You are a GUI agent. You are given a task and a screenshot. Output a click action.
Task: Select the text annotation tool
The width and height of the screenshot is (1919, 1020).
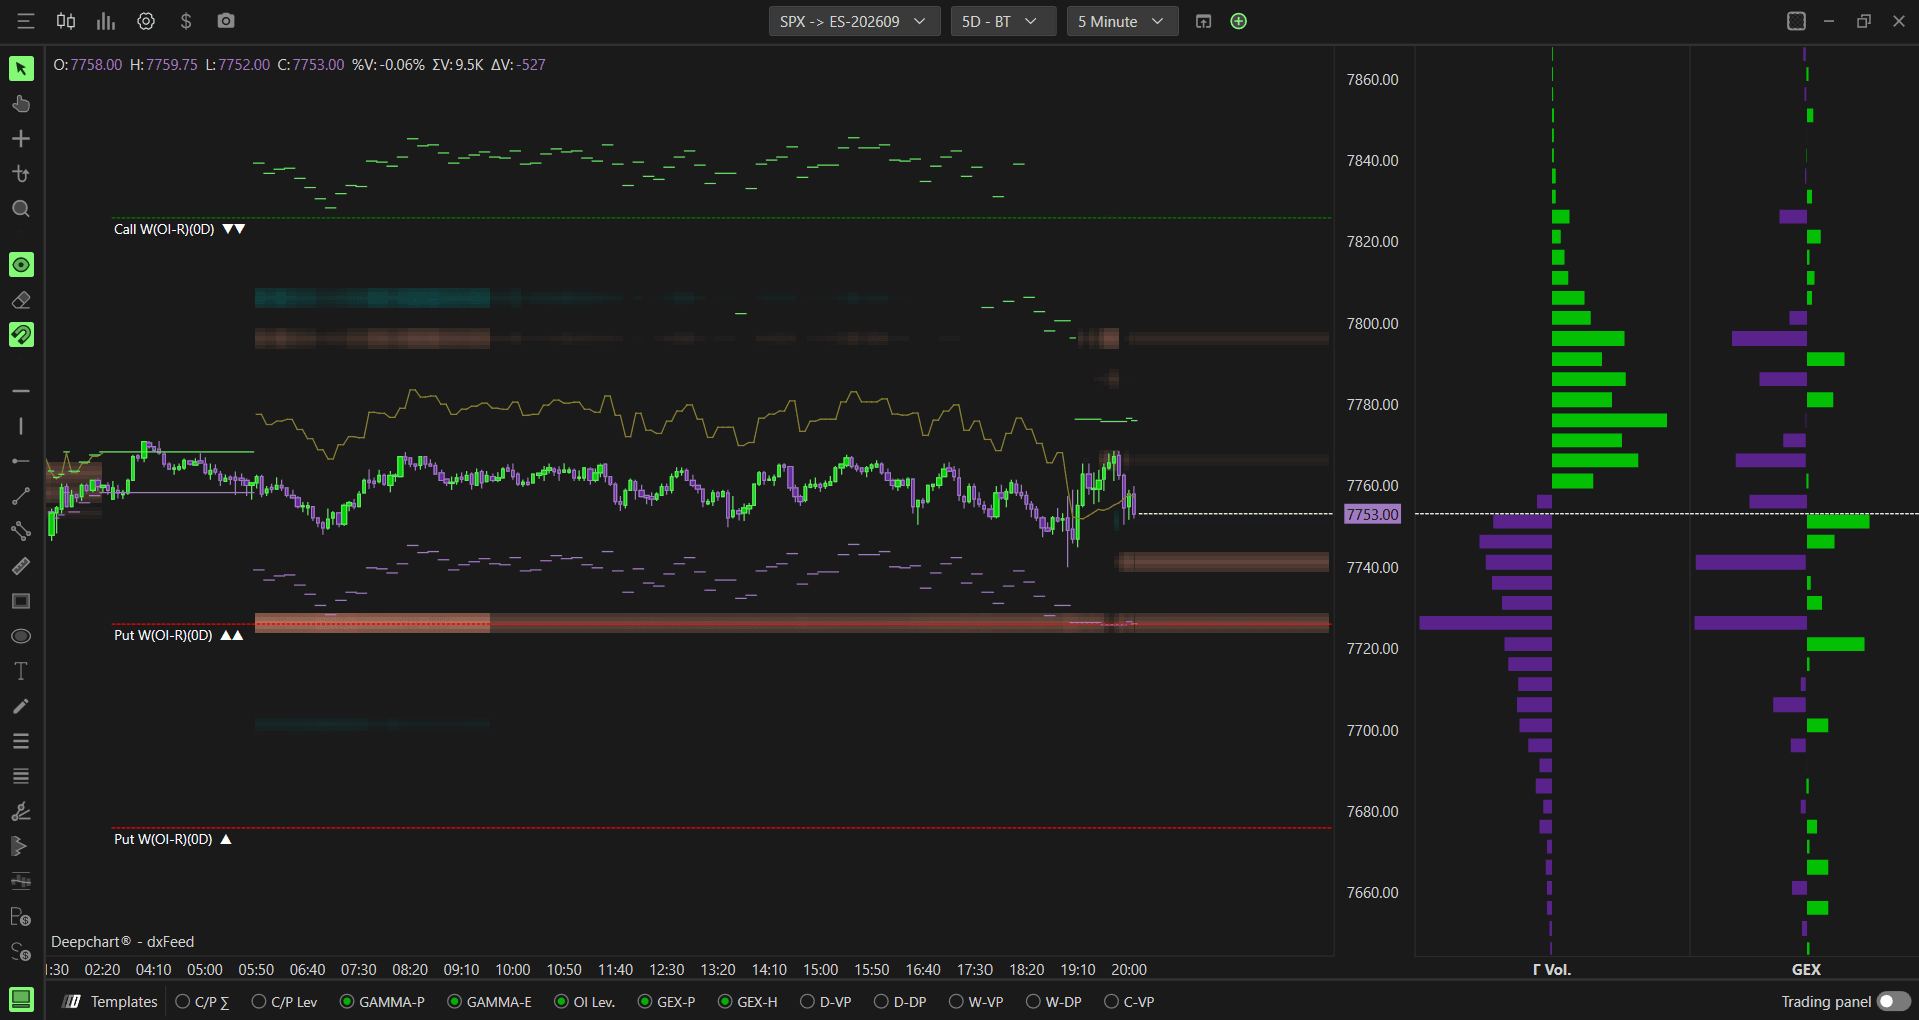click(x=21, y=671)
